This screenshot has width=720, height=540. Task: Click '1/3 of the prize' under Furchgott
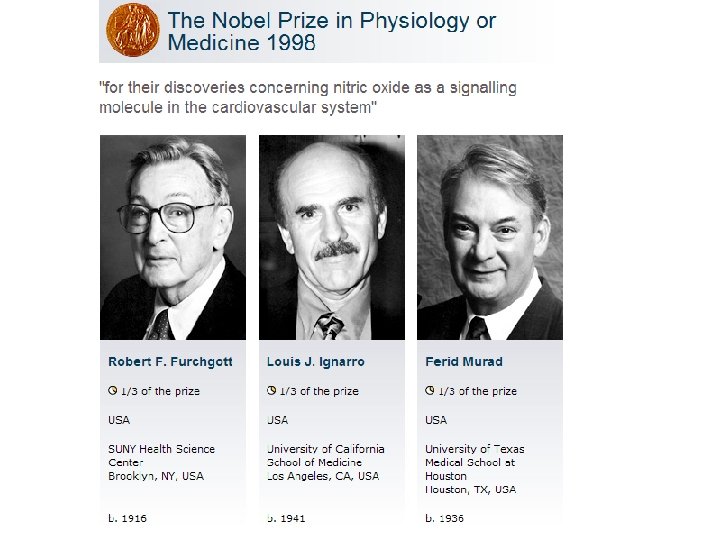[160, 391]
